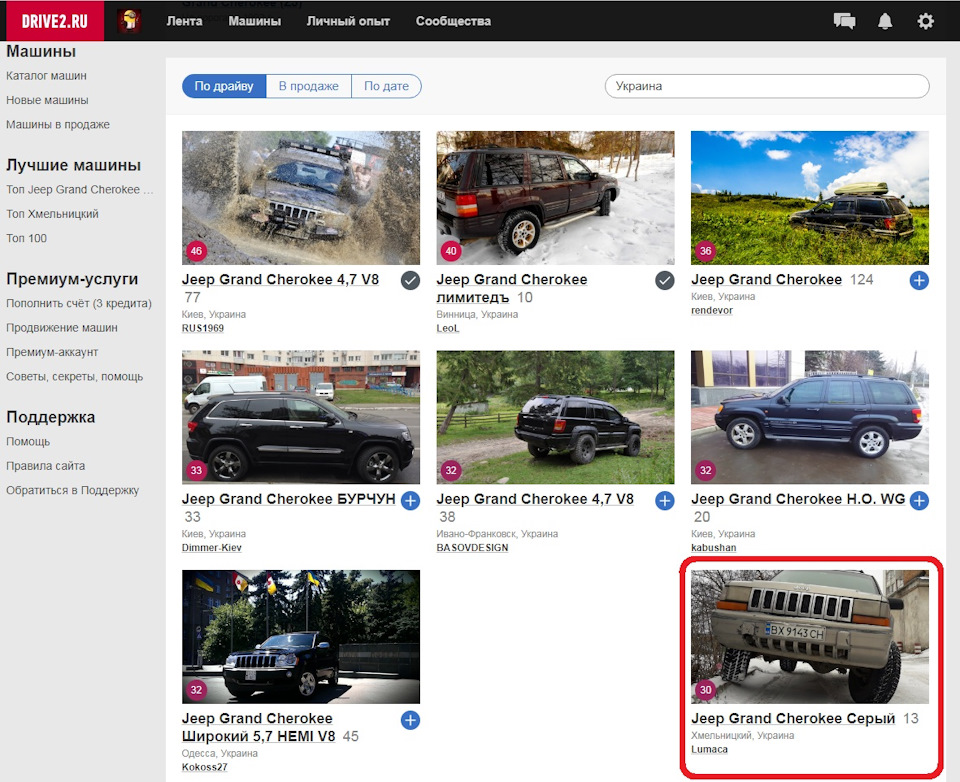Click drive rating badge 40
This screenshot has height=782, width=960.
pos(451,251)
